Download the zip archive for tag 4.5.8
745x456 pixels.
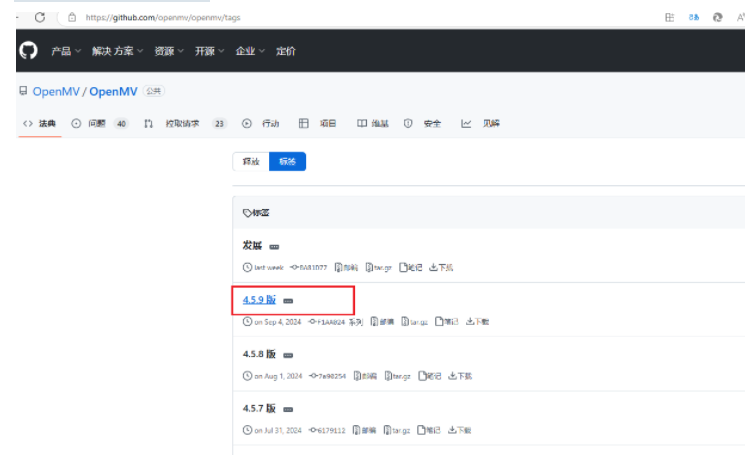[365, 376]
